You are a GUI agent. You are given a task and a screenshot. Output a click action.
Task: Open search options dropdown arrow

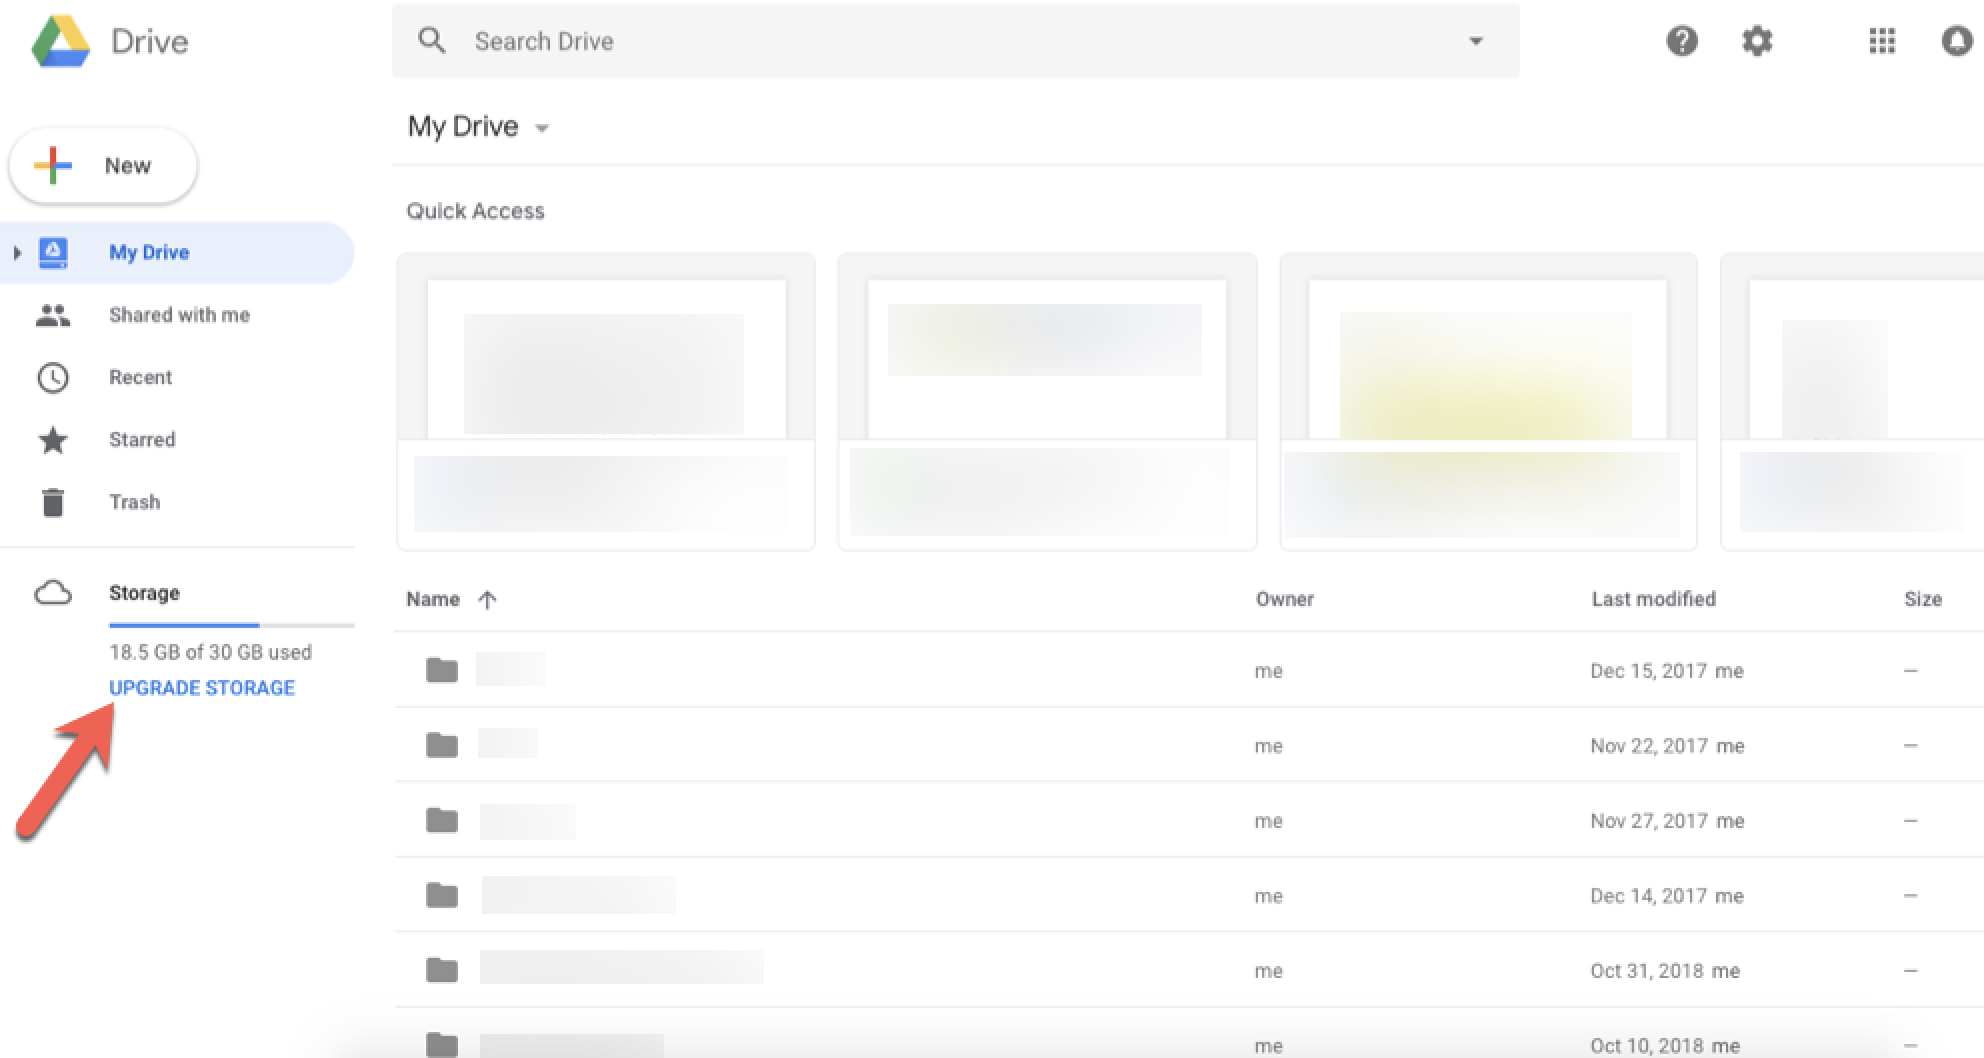1476,41
